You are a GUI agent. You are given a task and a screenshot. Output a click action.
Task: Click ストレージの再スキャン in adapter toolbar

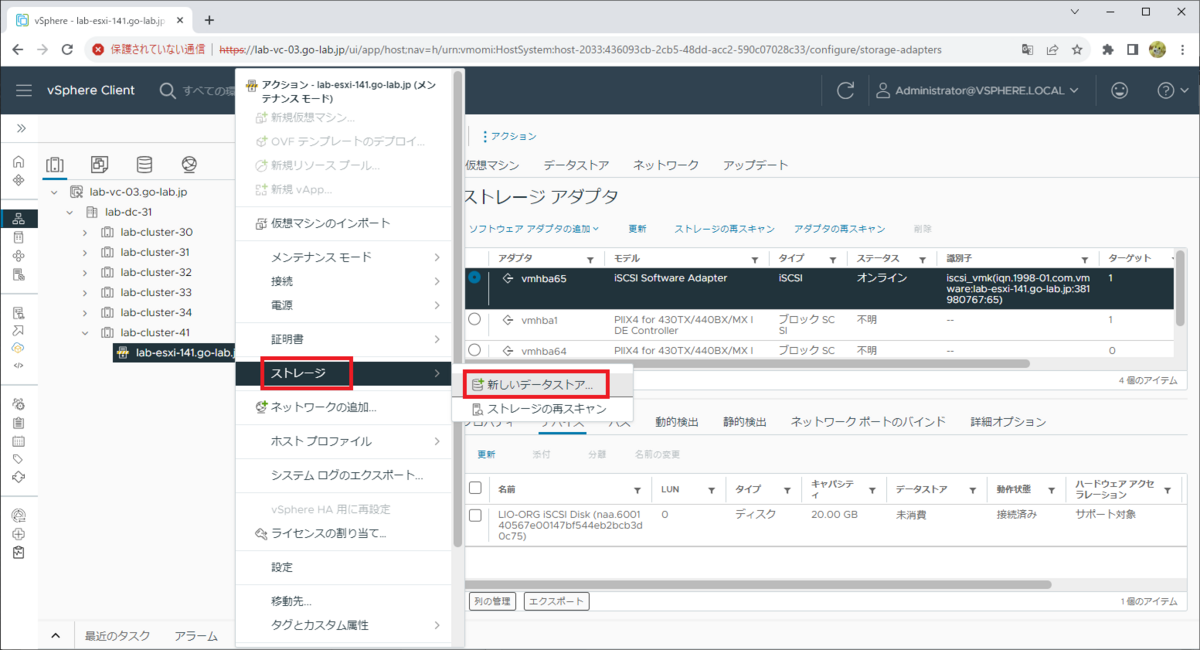click(x=724, y=229)
